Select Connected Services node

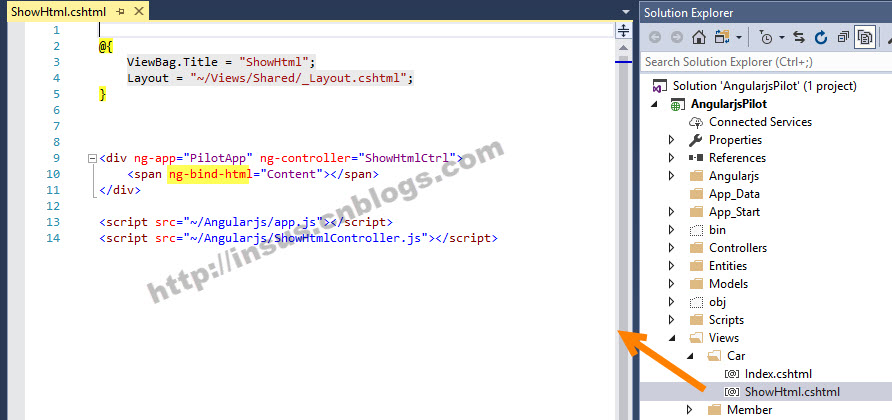point(760,122)
